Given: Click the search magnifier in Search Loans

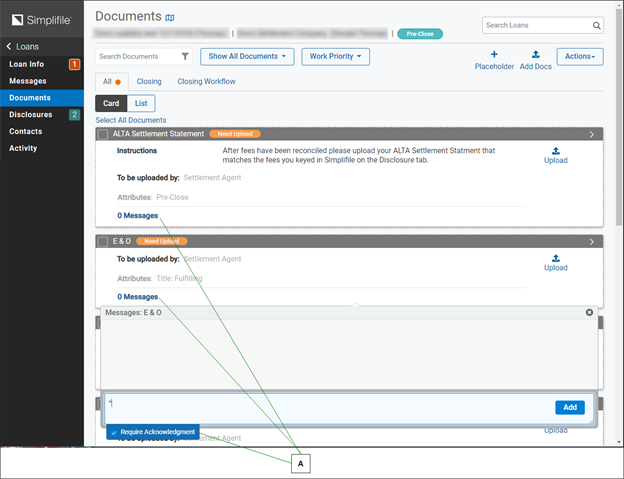Looking at the screenshot, I should [596, 25].
